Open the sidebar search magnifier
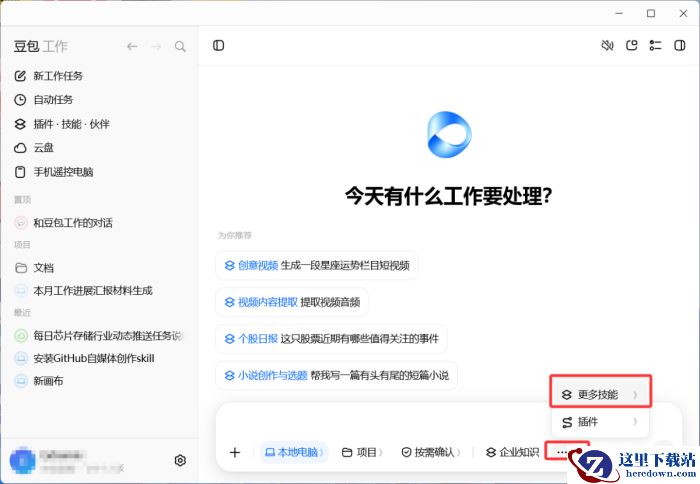 [x=180, y=46]
